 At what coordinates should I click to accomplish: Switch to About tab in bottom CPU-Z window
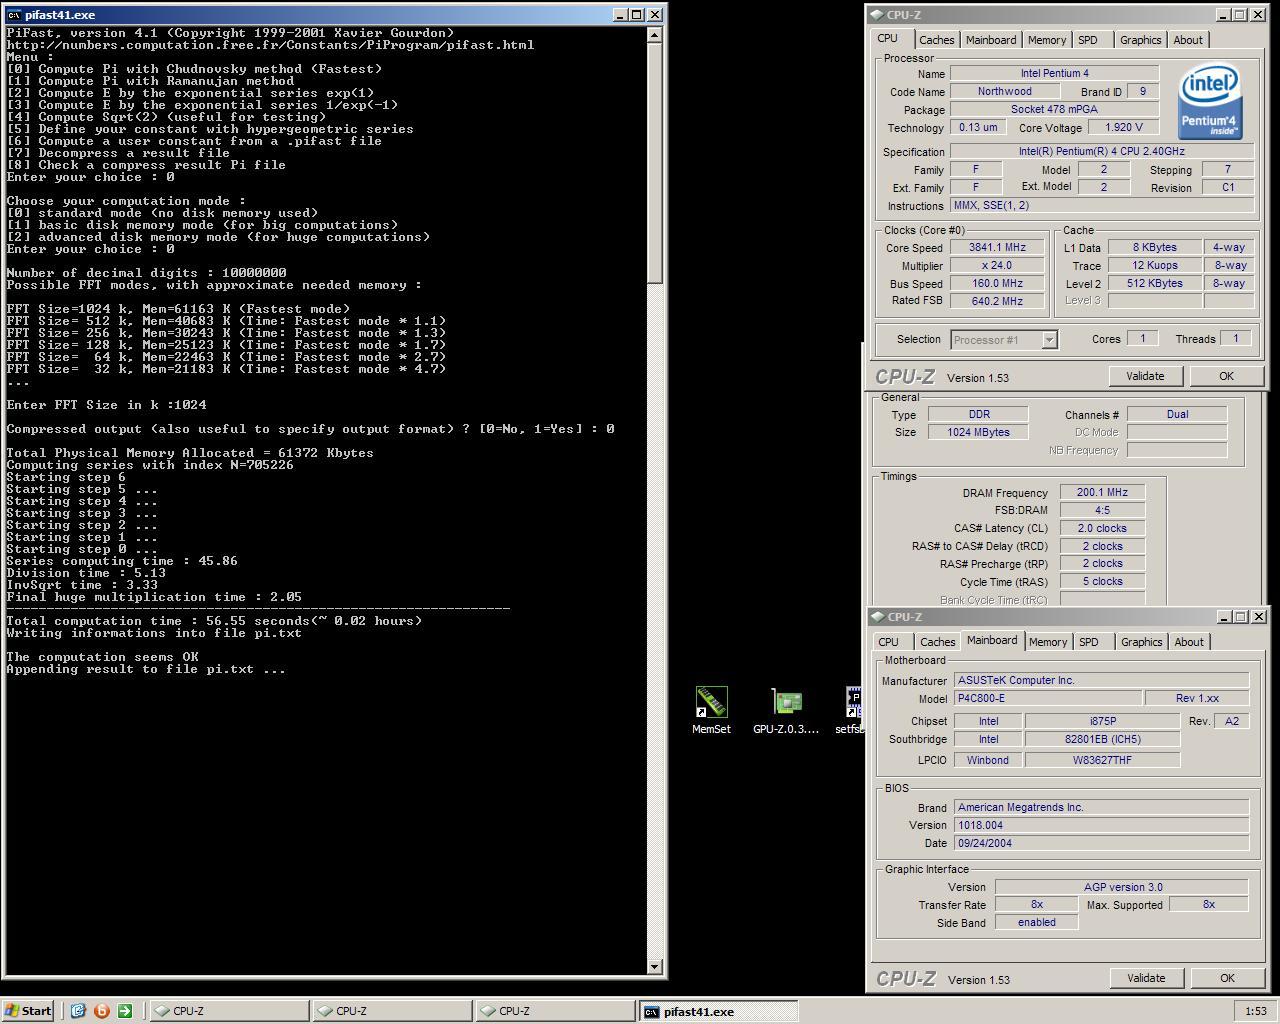pyautogui.click(x=1189, y=642)
